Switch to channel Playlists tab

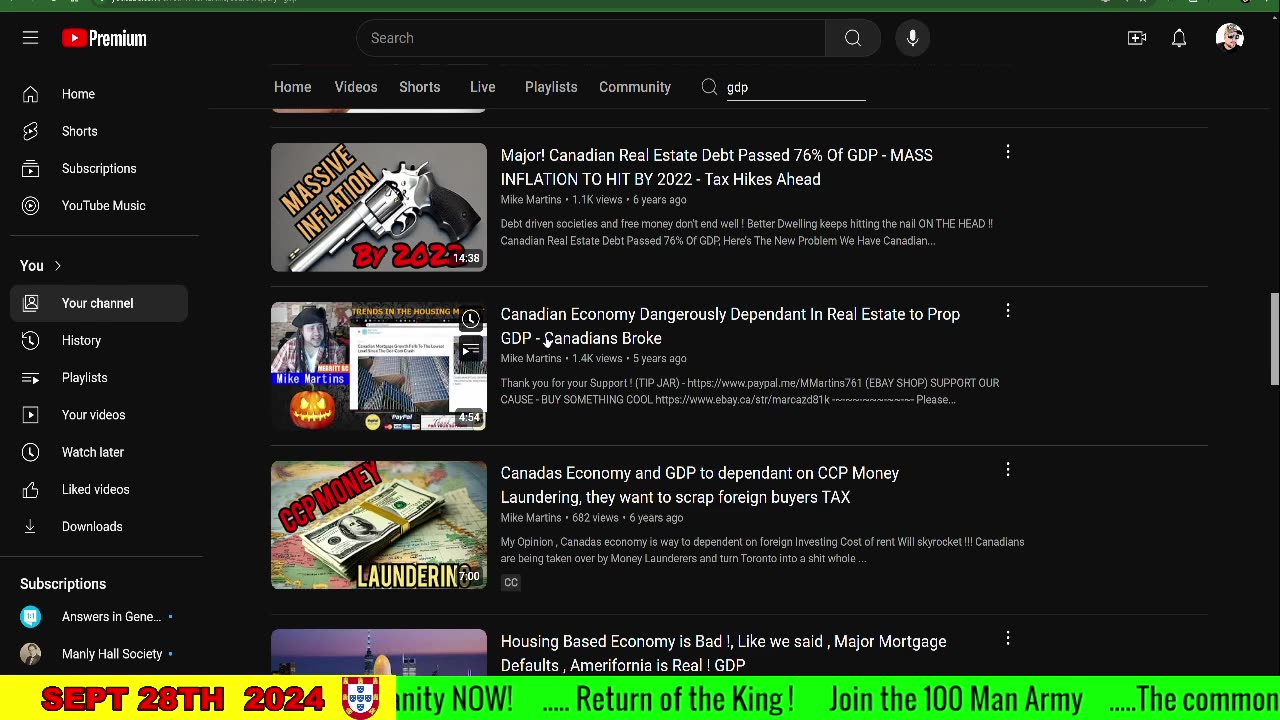click(x=551, y=87)
